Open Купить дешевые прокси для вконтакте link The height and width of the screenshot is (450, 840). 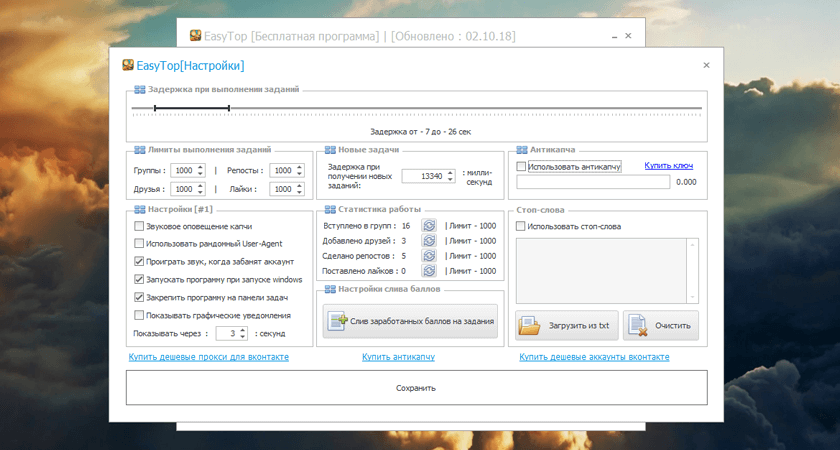[208, 357]
